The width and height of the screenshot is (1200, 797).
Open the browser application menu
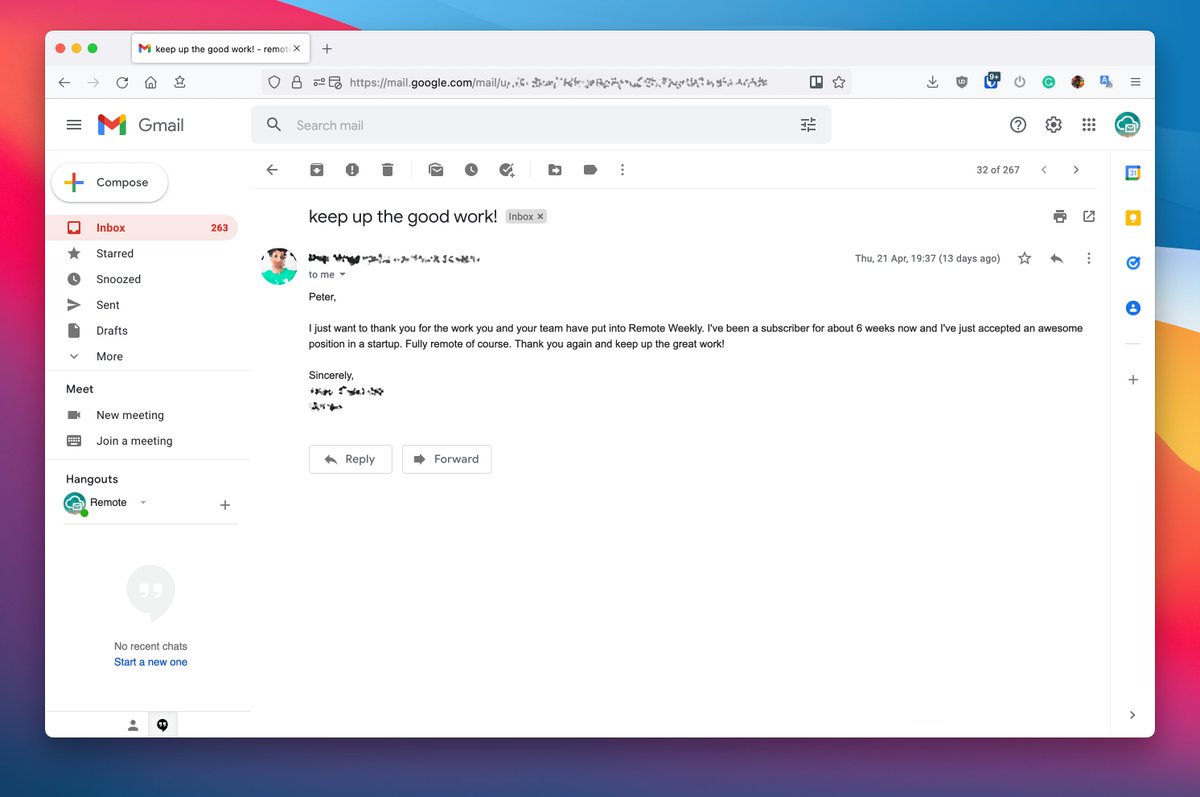pos(1135,83)
